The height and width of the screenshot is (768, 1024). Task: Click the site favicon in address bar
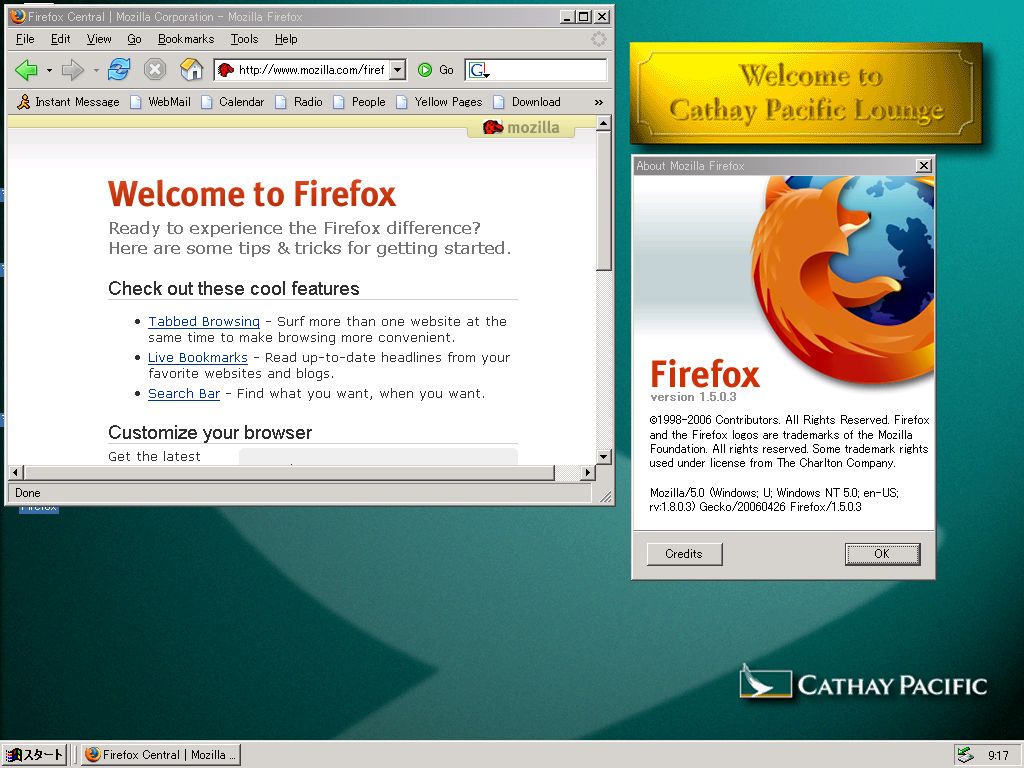226,70
